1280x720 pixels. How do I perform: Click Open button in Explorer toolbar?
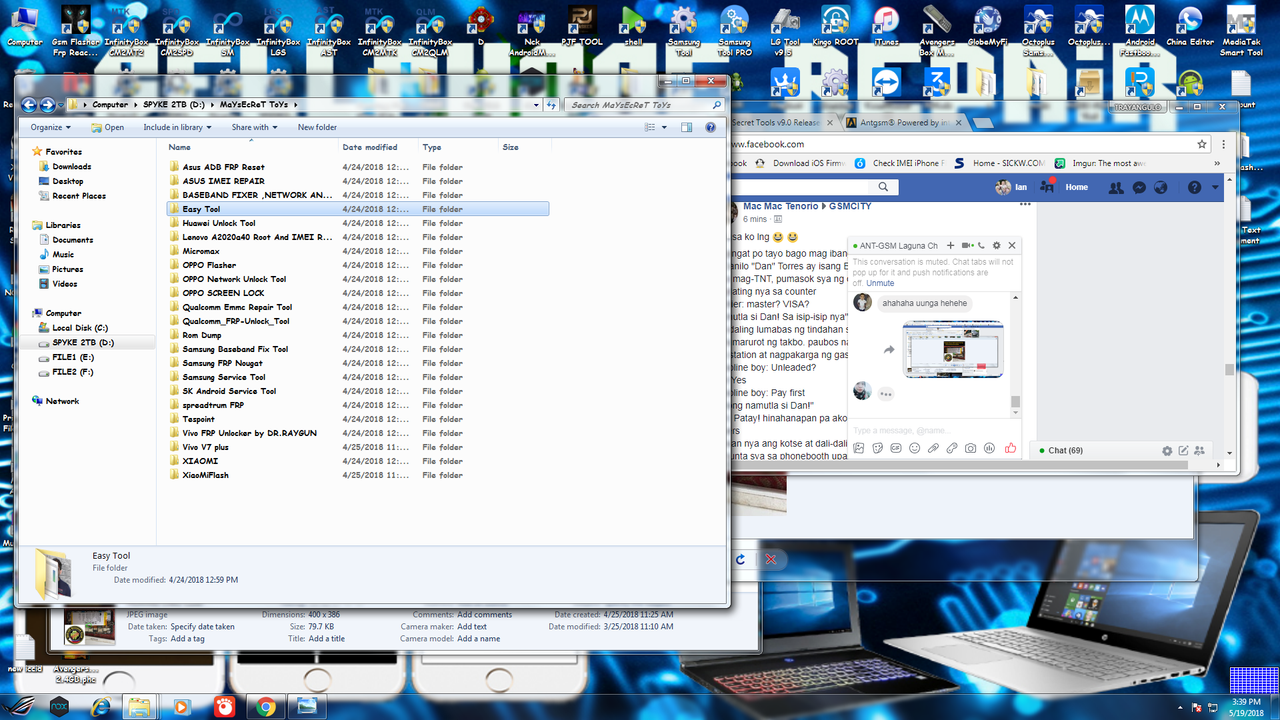(107, 127)
